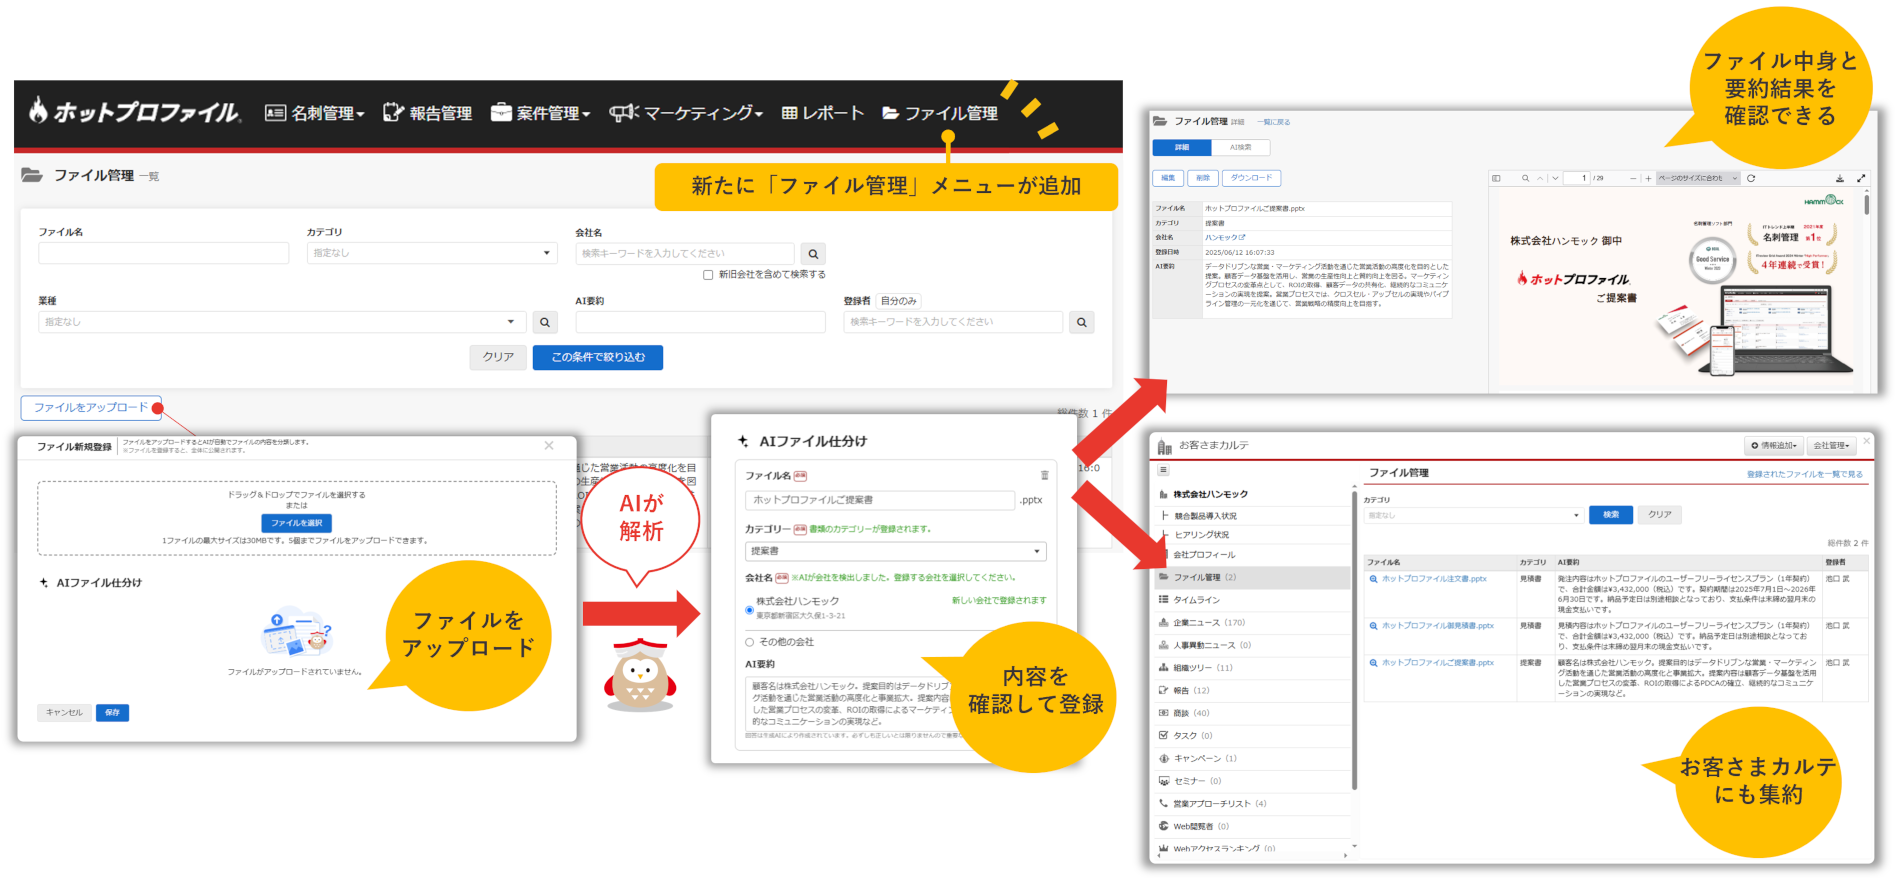Click the download icon in document viewer toolbar
1900x896 pixels.
(x=1840, y=178)
